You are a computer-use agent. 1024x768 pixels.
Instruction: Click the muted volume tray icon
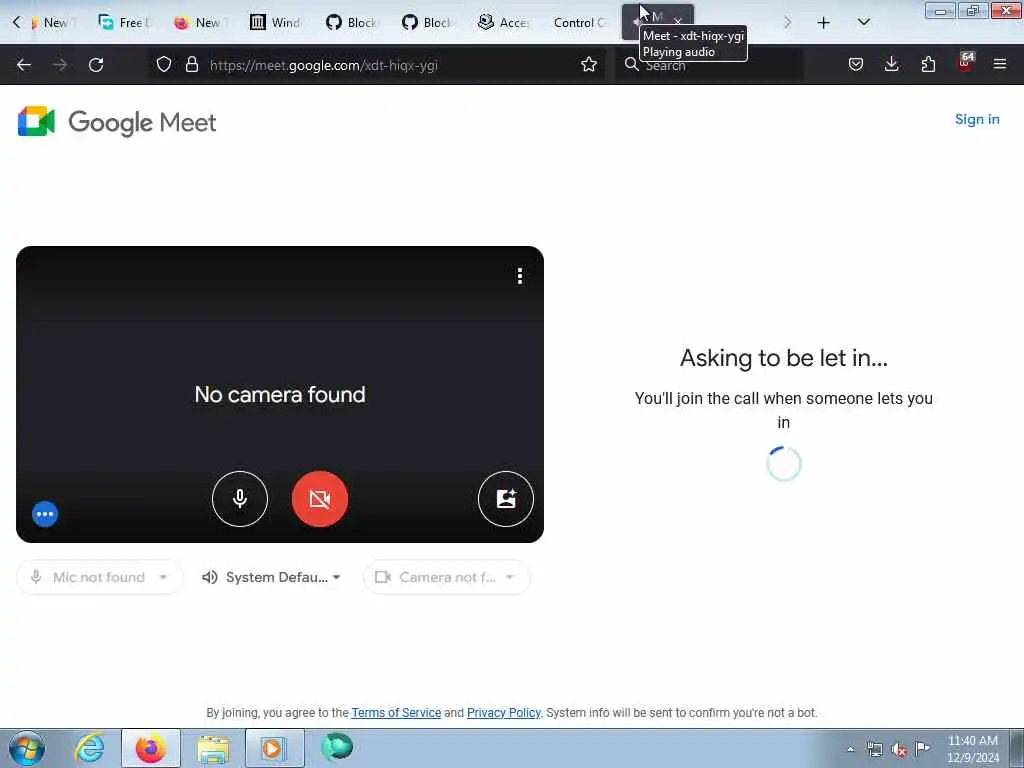[899, 750]
